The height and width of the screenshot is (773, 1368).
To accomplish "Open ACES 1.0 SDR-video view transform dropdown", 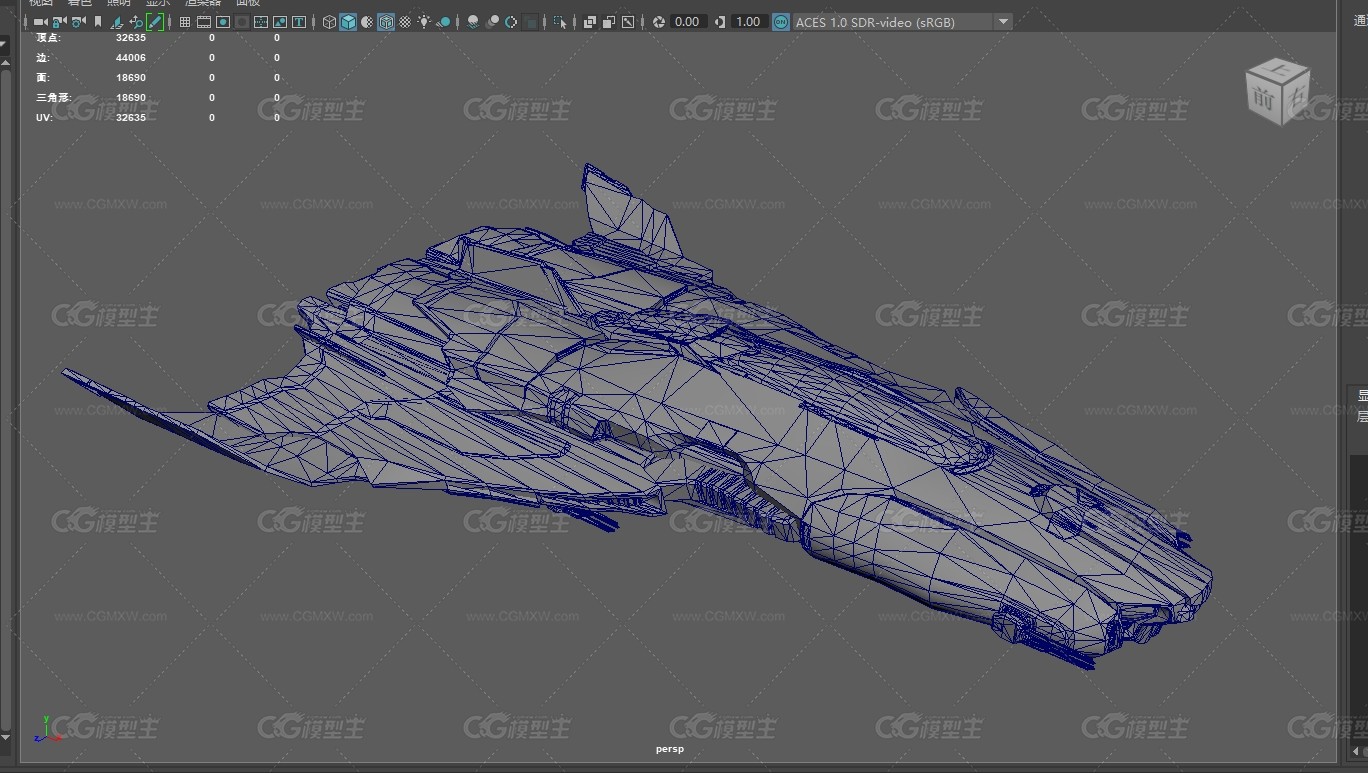I will coord(902,21).
